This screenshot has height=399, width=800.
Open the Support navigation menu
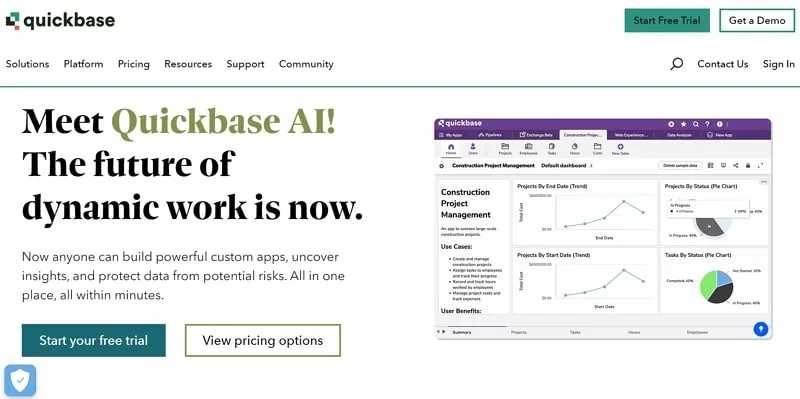(x=245, y=64)
